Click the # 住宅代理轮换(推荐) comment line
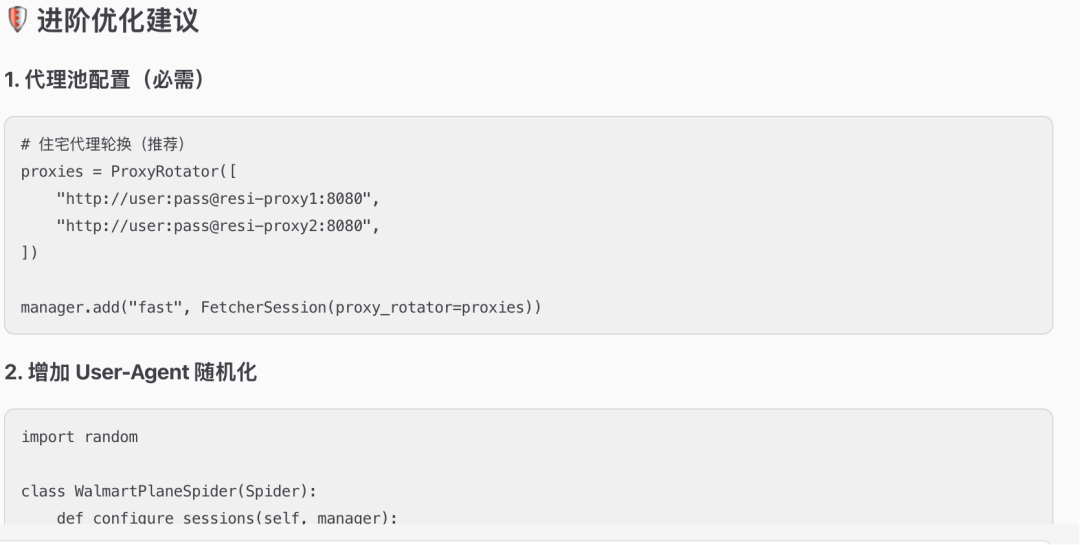The height and width of the screenshot is (545, 1080). coord(103,144)
